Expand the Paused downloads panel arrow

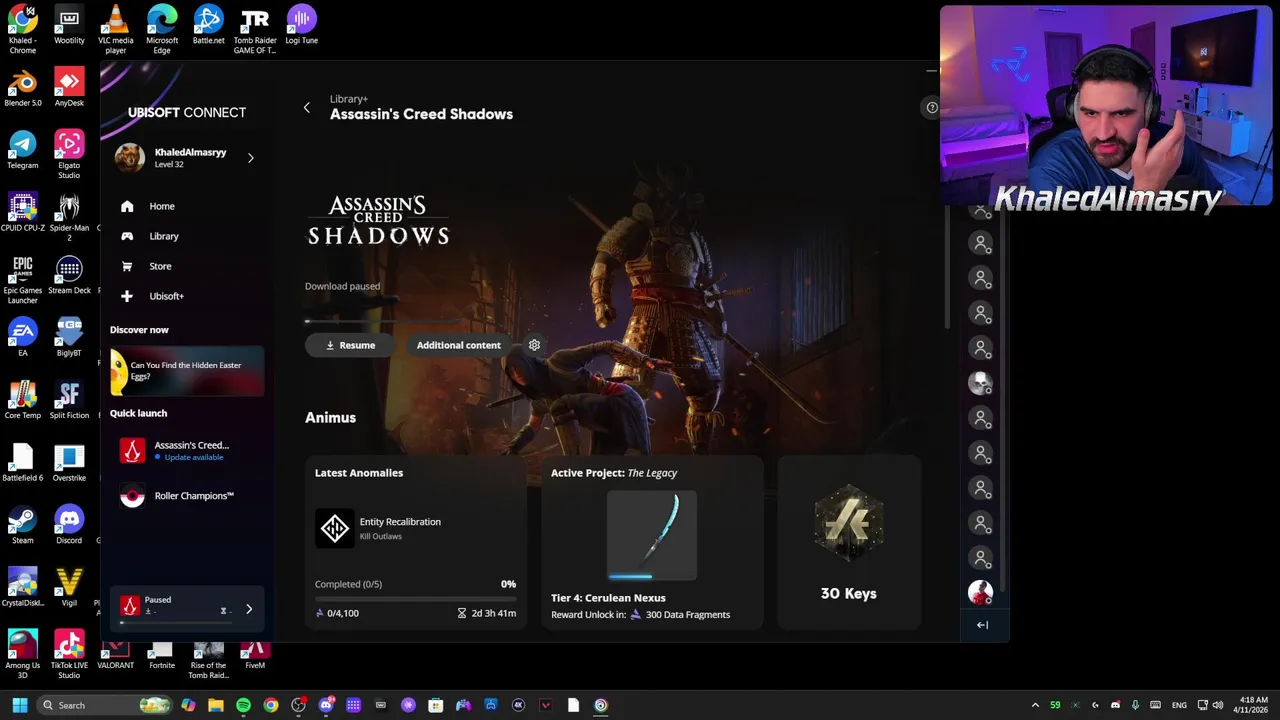(x=249, y=609)
